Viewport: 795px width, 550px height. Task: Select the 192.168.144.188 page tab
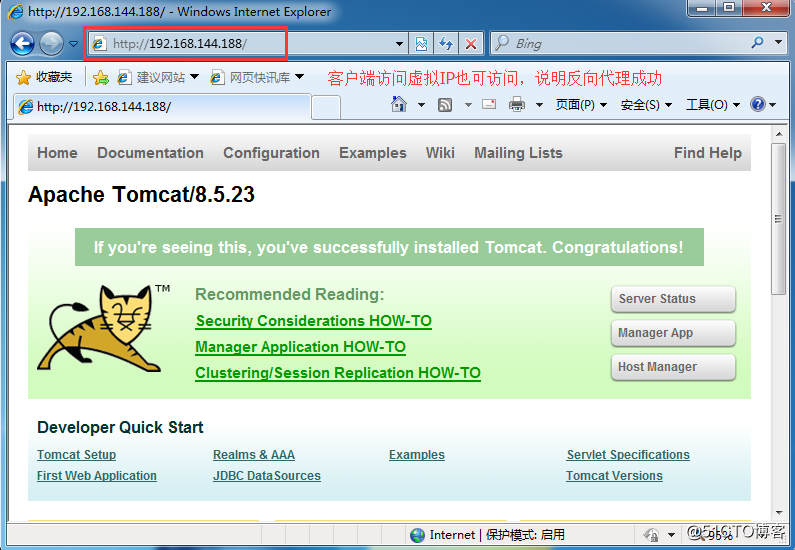(162, 106)
